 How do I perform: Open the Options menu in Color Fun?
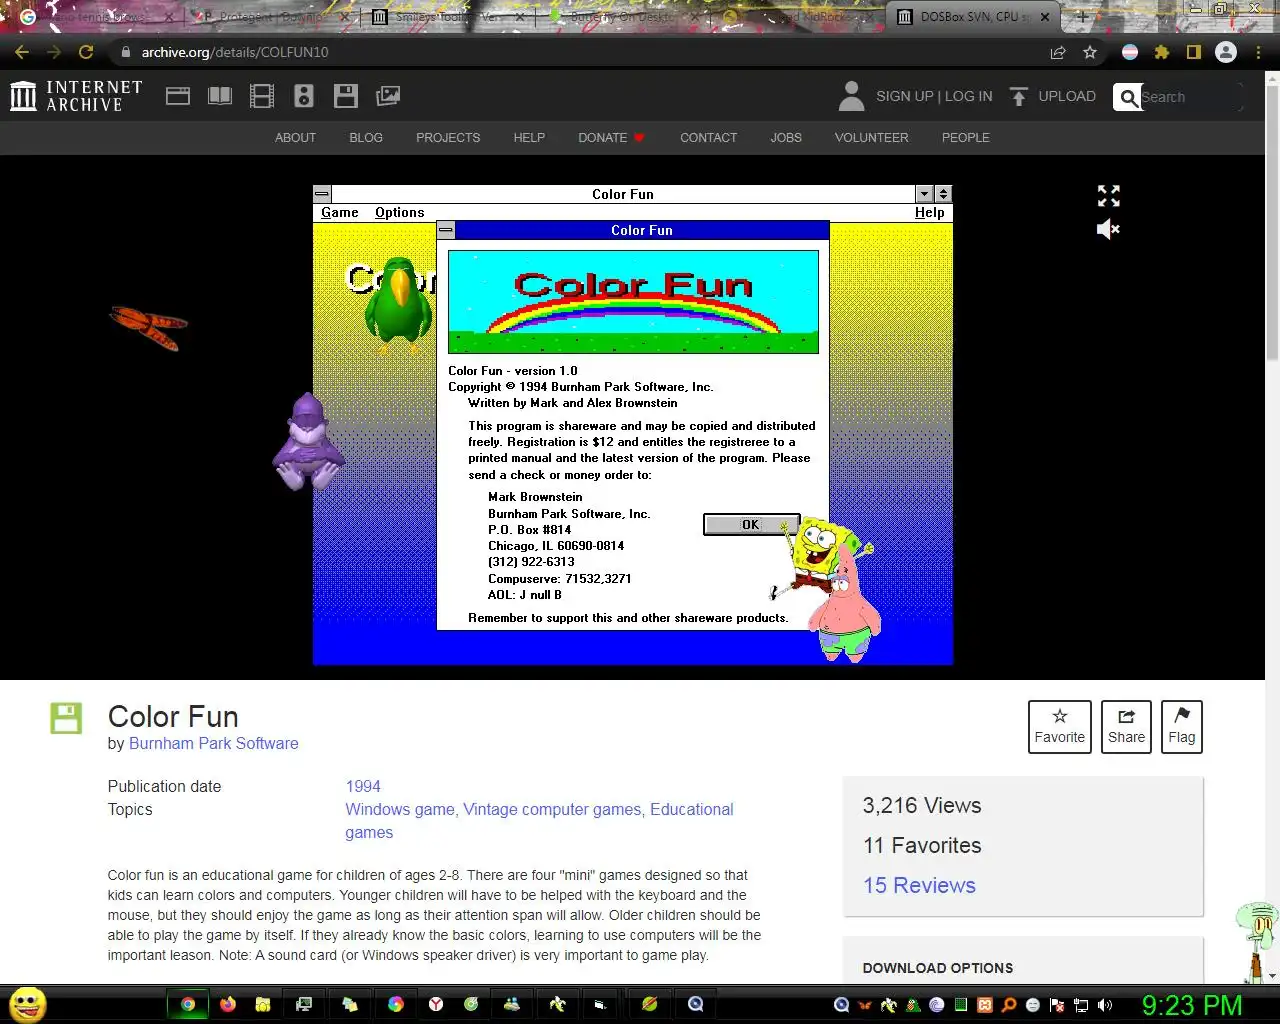click(x=400, y=212)
